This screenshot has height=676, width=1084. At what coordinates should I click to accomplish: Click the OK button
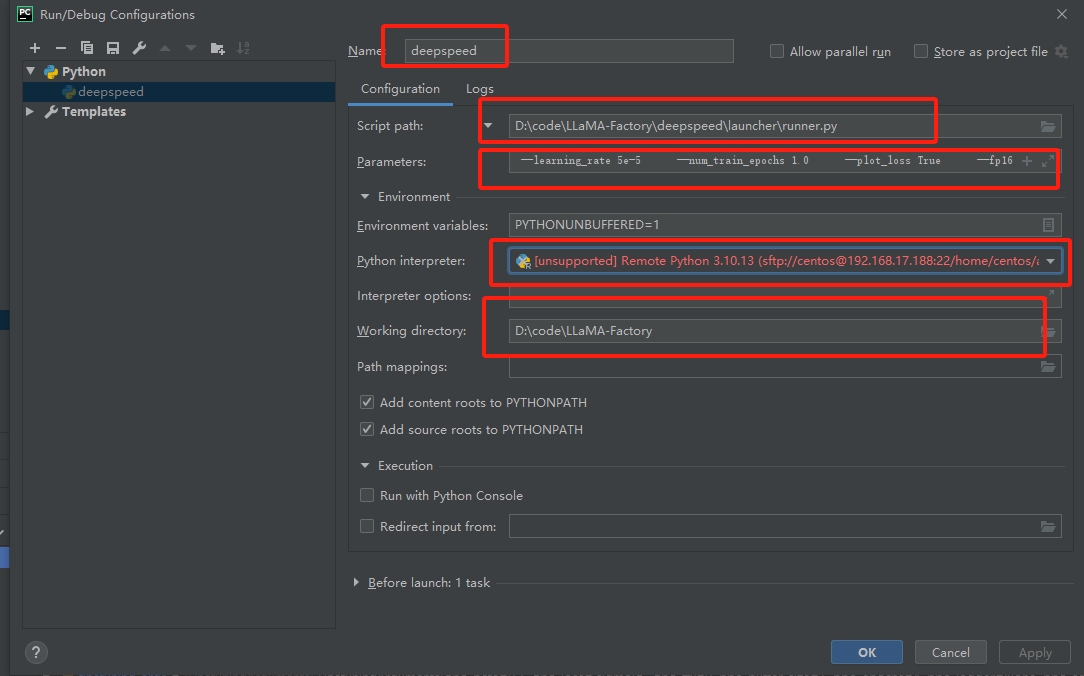point(866,652)
